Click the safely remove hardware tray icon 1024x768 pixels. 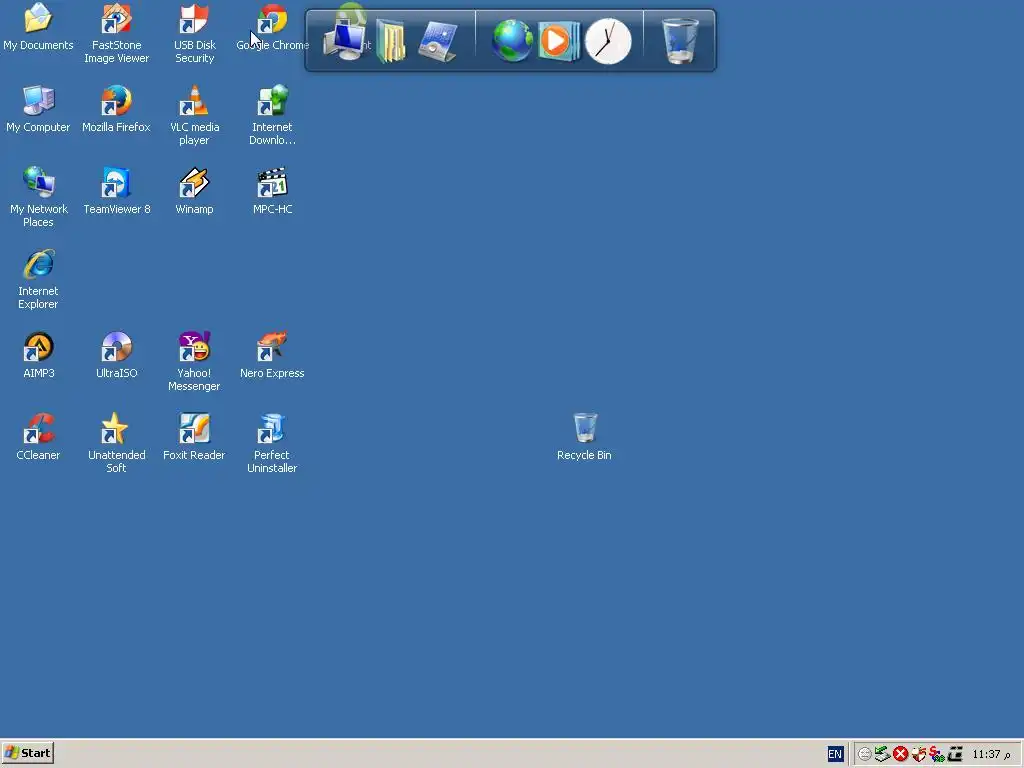[x=882, y=754]
